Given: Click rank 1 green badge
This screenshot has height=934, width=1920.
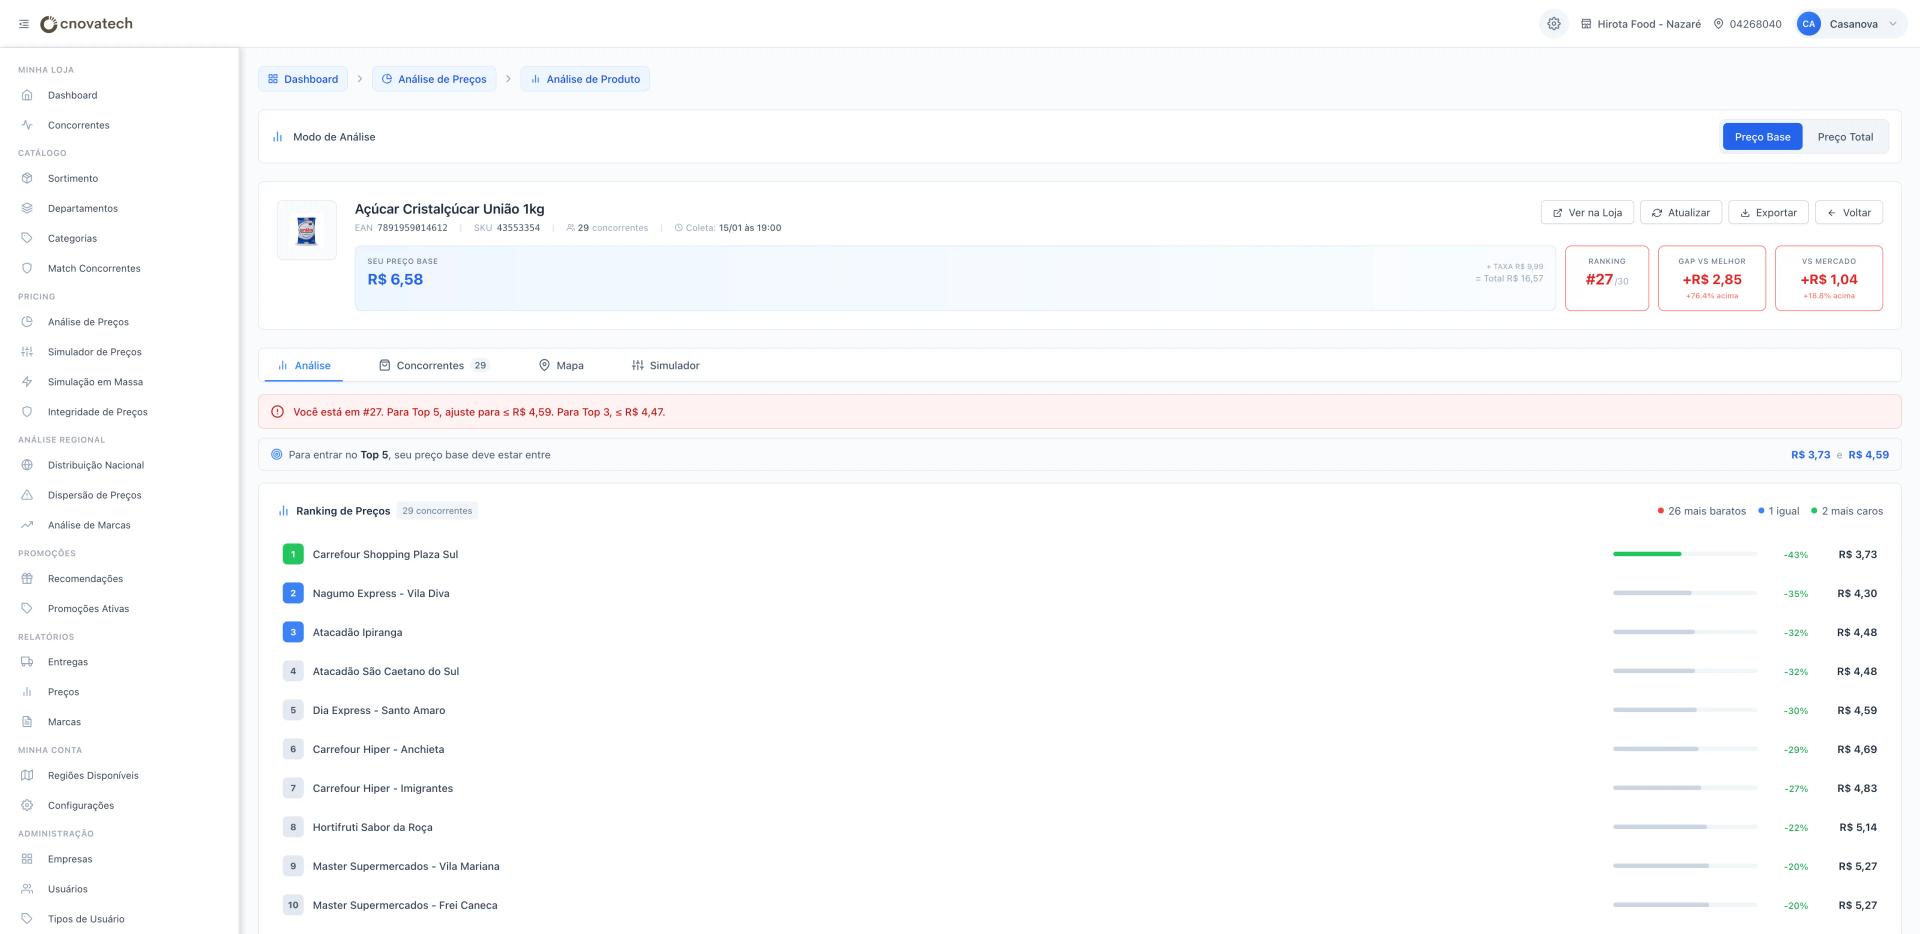Looking at the screenshot, I should pos(293,554).
